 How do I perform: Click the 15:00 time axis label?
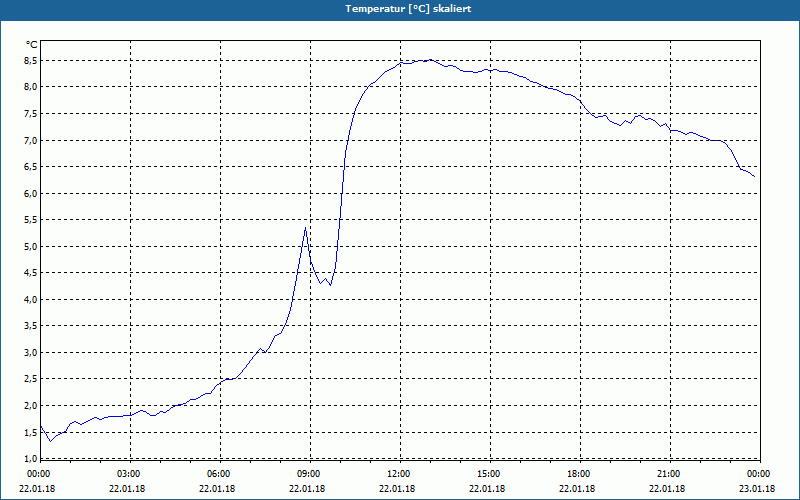(488, 474)
